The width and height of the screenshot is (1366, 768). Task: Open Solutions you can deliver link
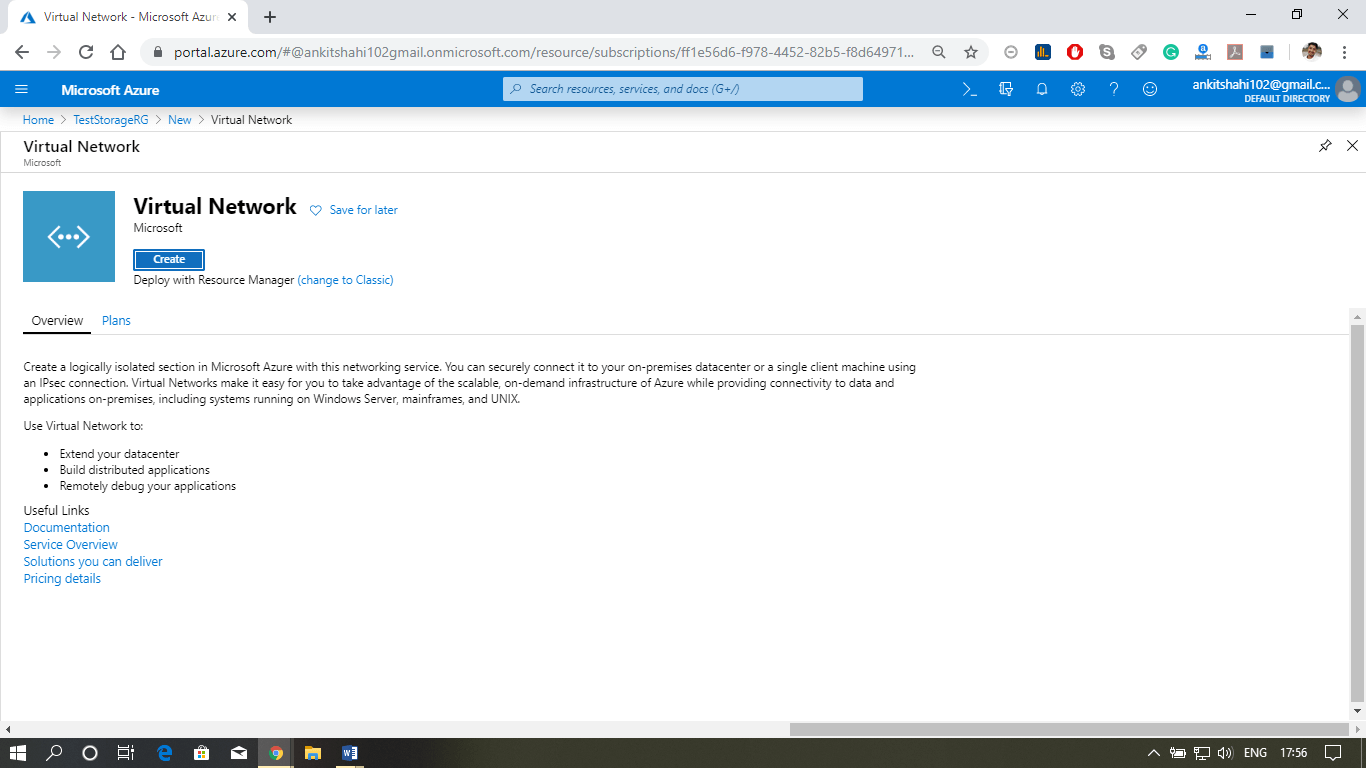click(93, 562)
